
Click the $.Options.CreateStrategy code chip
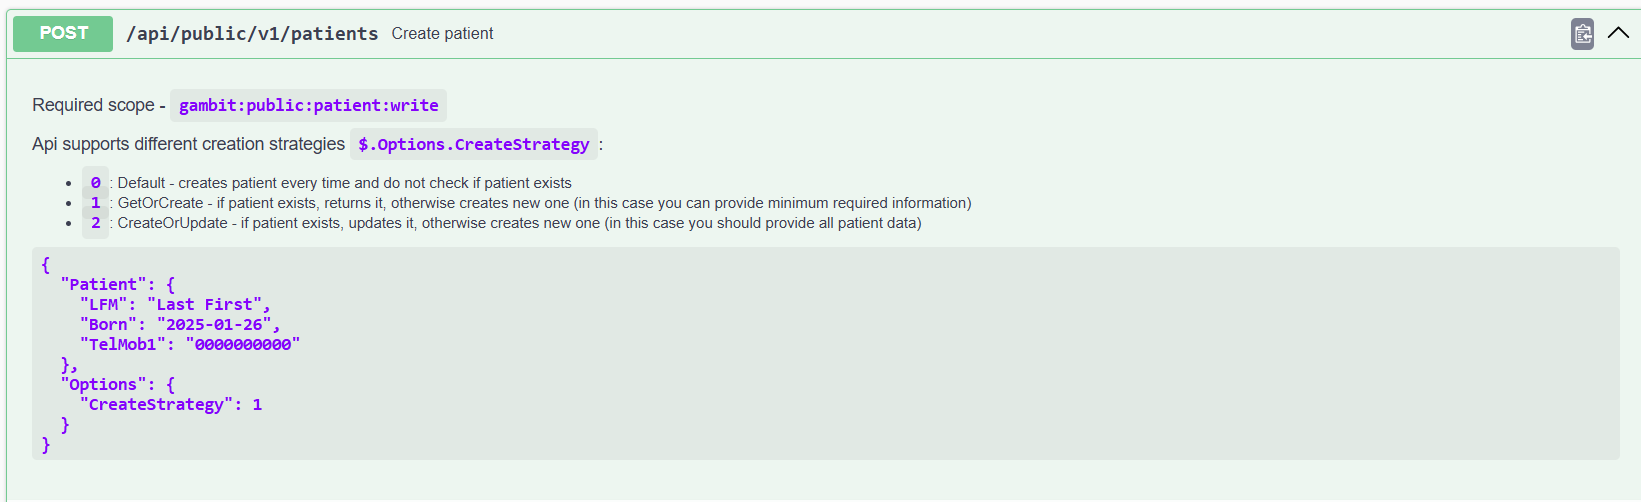pyautogui.click(x=474, y=144)
